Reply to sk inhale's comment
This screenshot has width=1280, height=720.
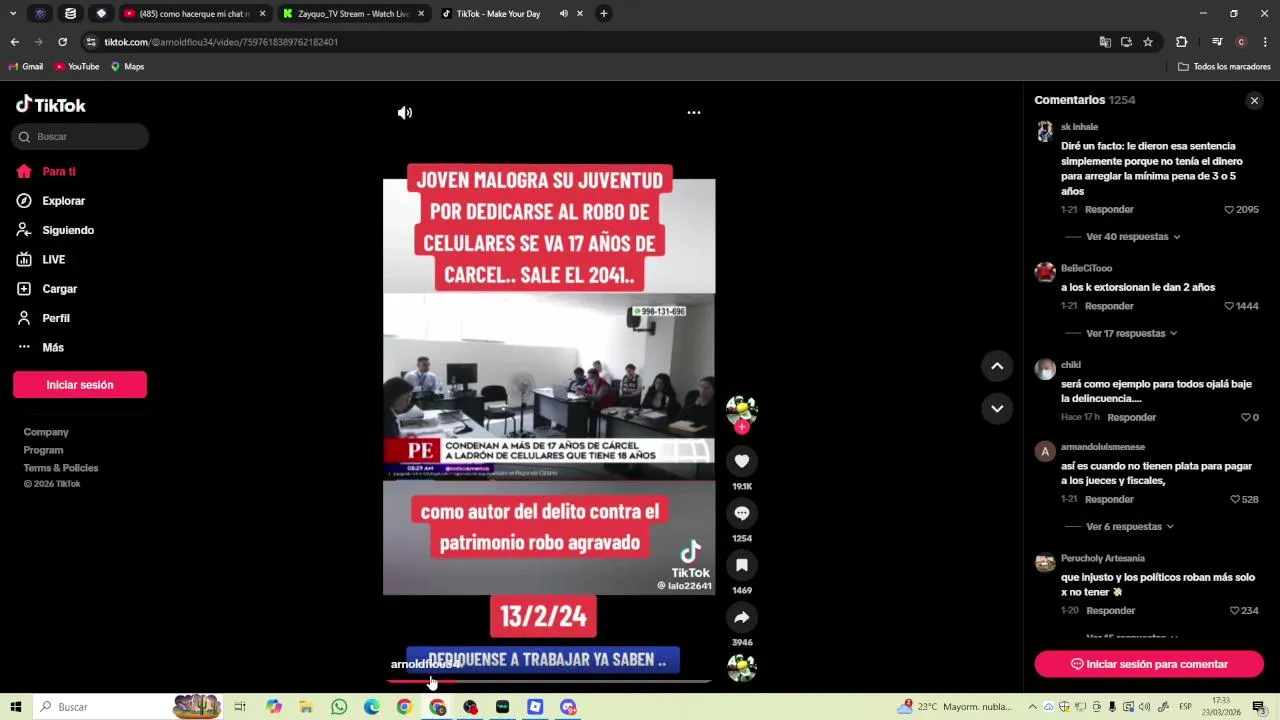(x=1109, y=210)
